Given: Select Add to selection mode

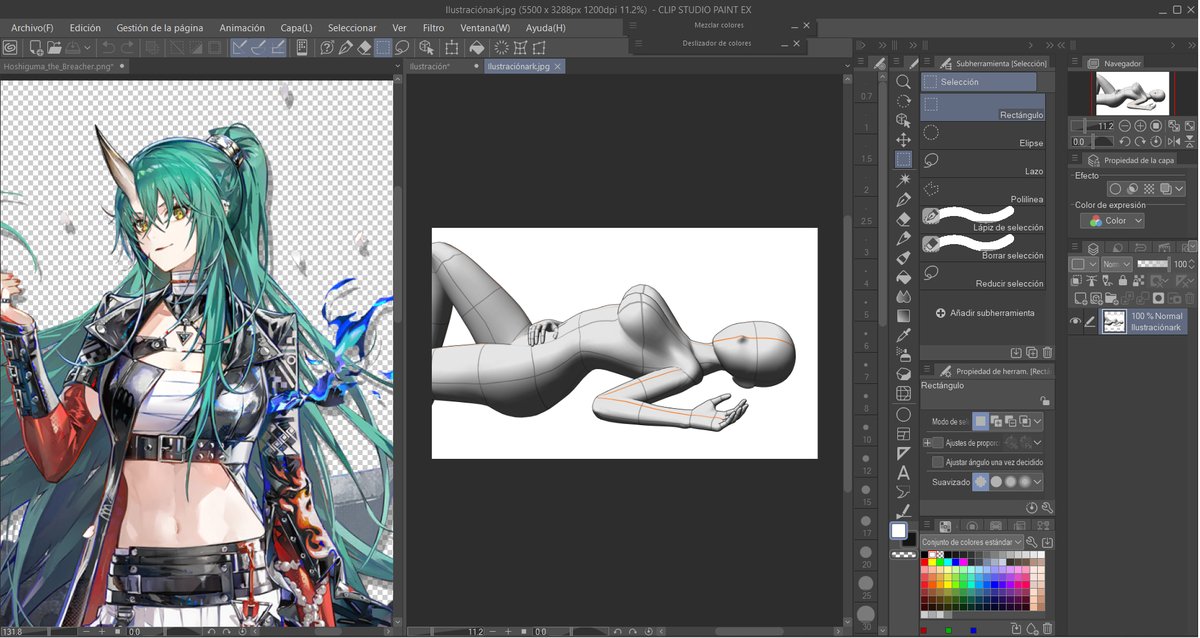Looking at the screenshot, I should point(996,421).
